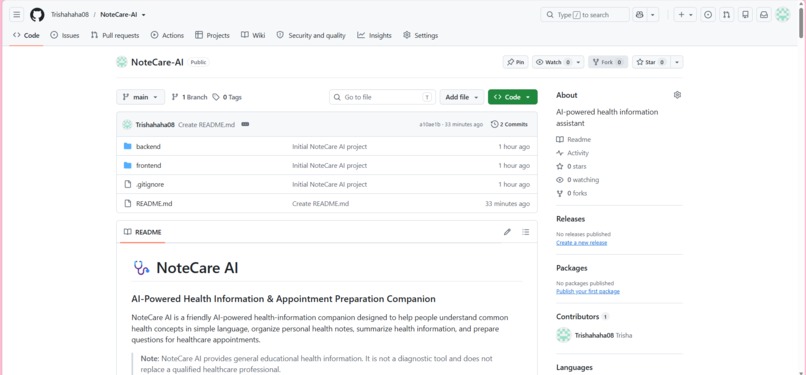806x375 pixels.
Task: Open README outline list icon
Action: click(x=525, y=232)
